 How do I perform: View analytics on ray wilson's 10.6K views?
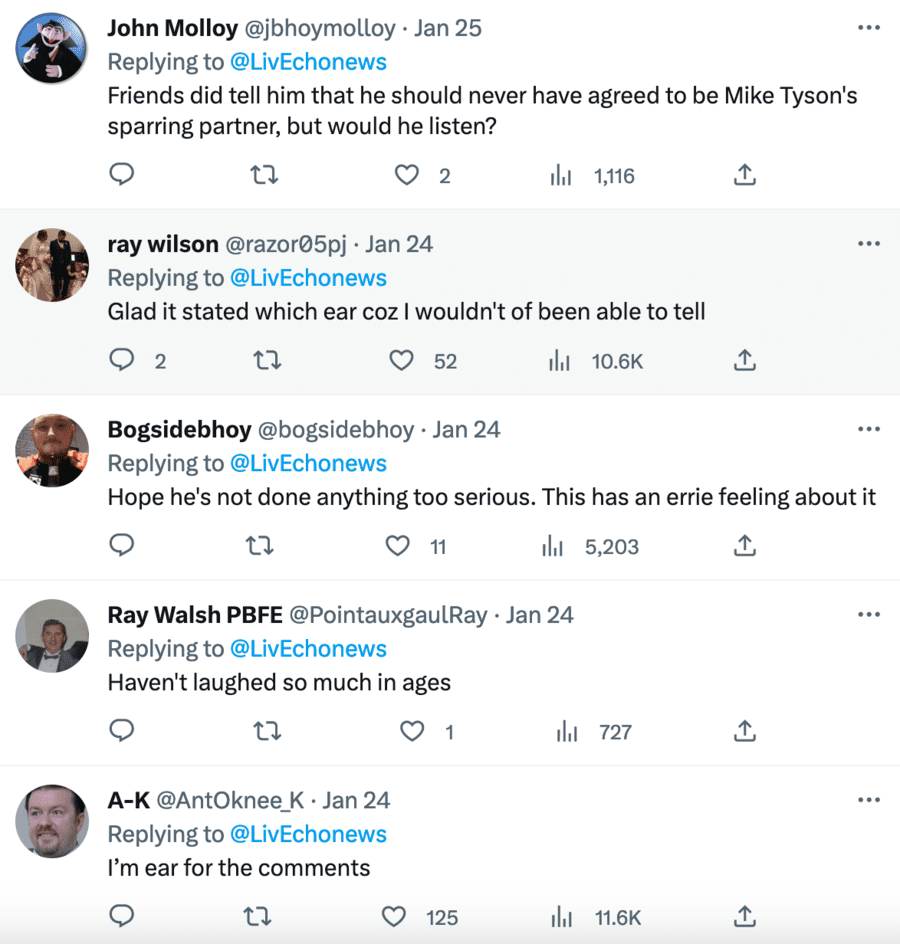click(x=560, y=361)
